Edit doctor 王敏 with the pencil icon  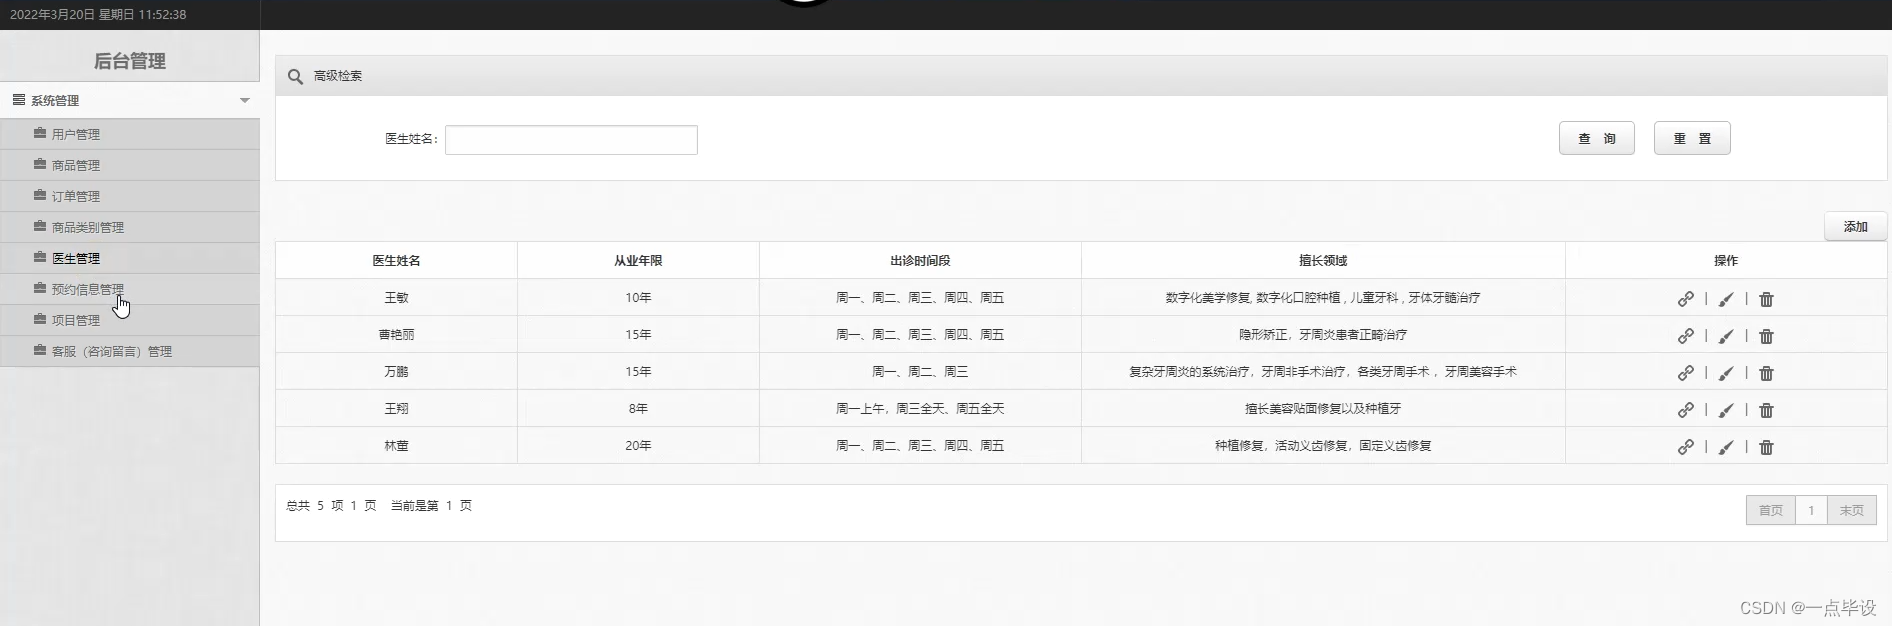(x=1726, y=299)
